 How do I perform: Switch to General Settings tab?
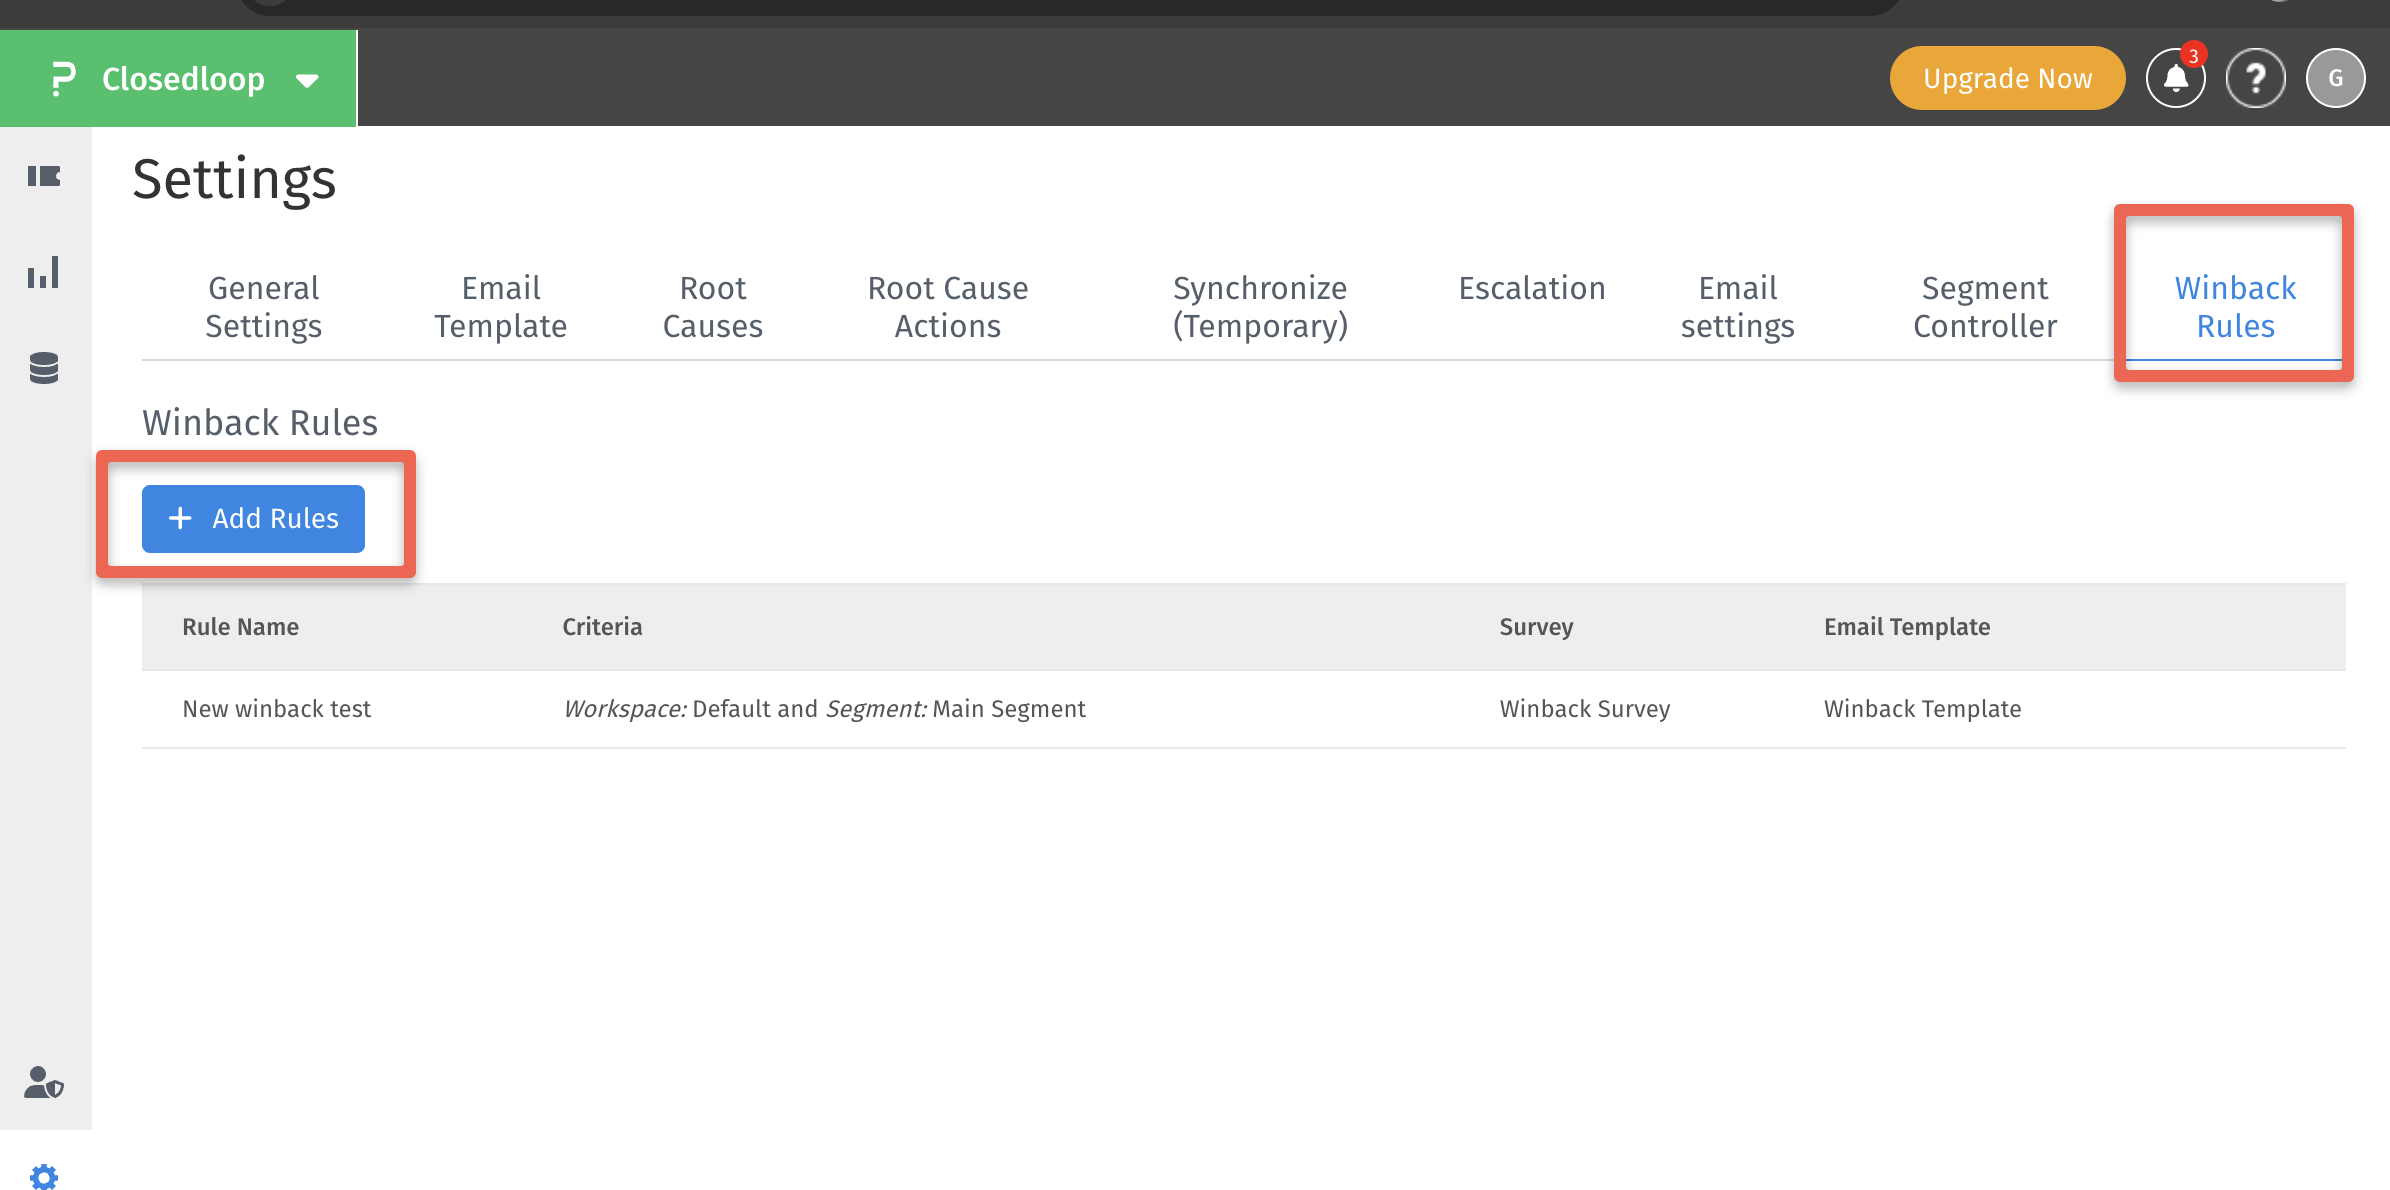point(263,307)
